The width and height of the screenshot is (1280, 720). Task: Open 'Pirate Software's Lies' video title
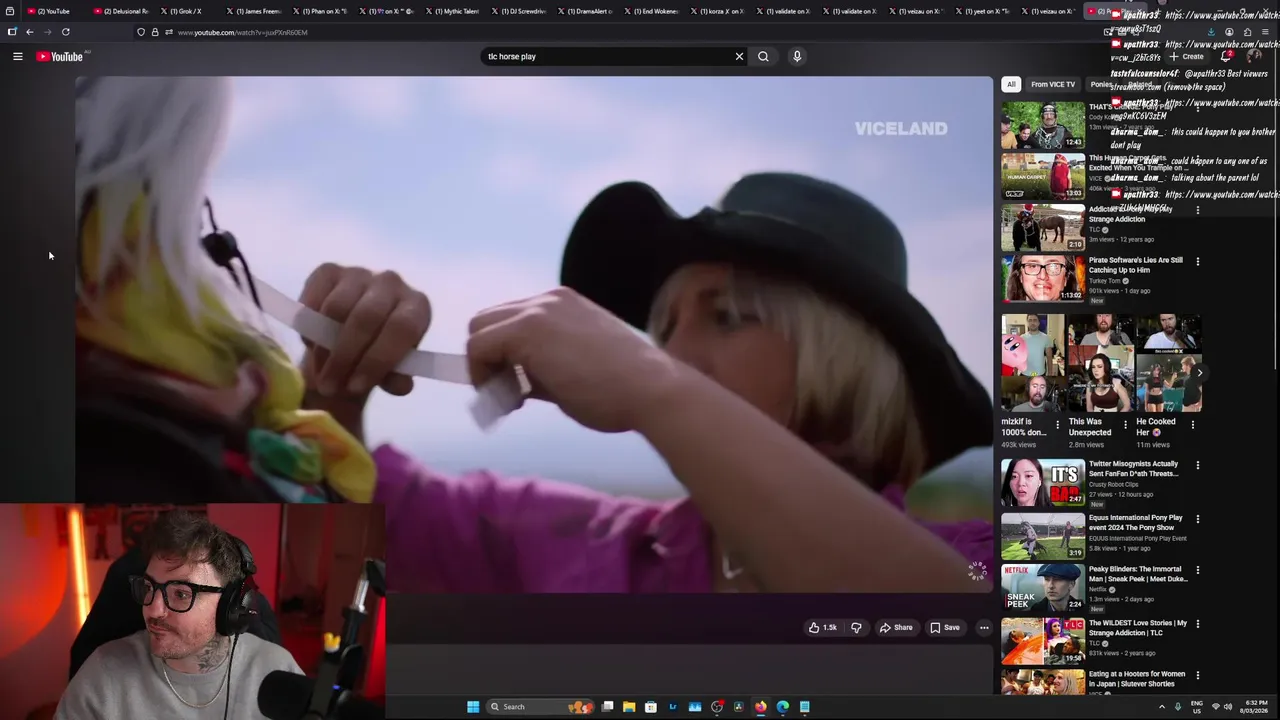(1136, 265)
